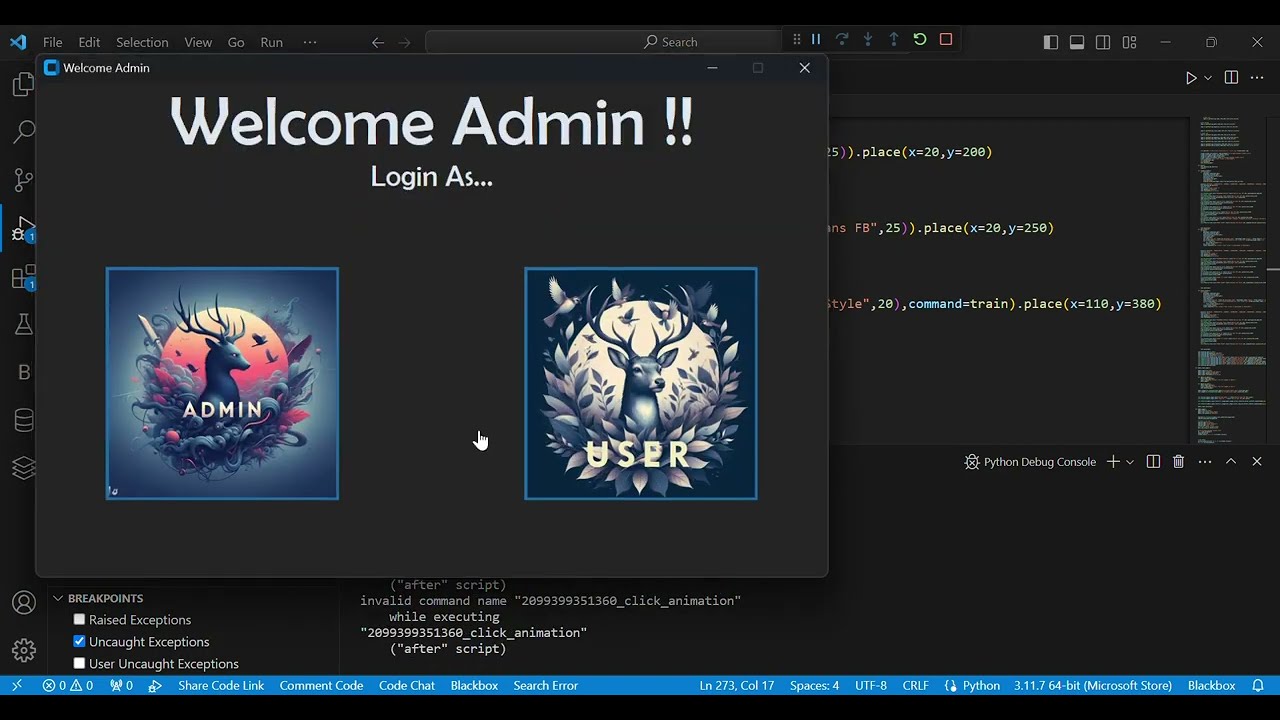The image size is (1280, 720).
Task: Click debug Step Into button
Action: [868, 40]
